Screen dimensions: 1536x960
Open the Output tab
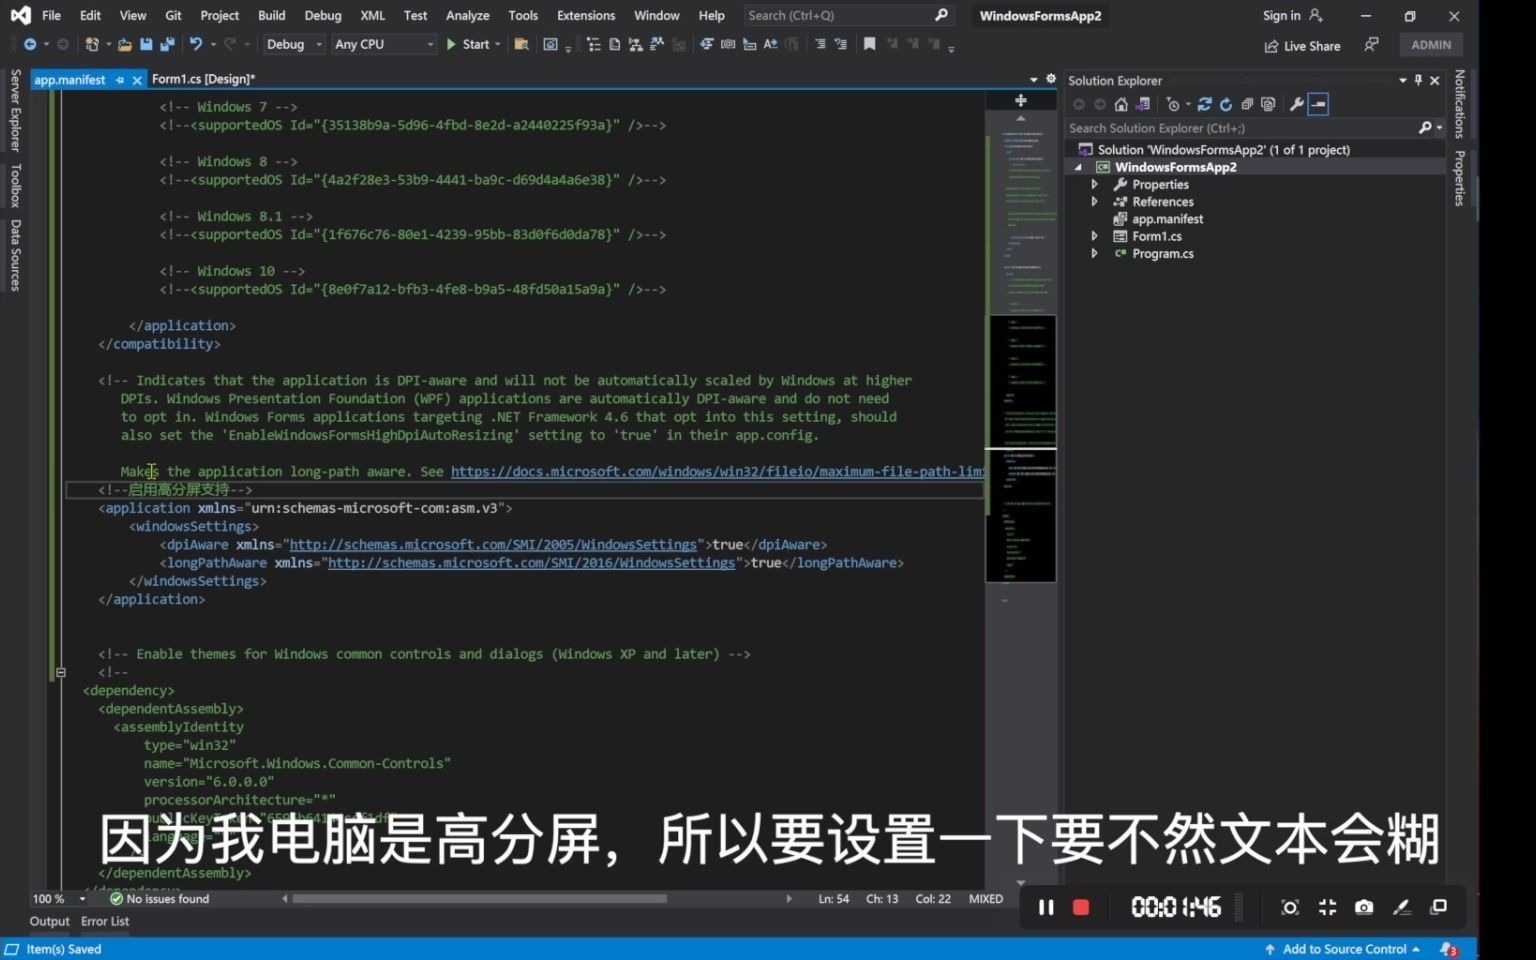[x=50, y=921]
